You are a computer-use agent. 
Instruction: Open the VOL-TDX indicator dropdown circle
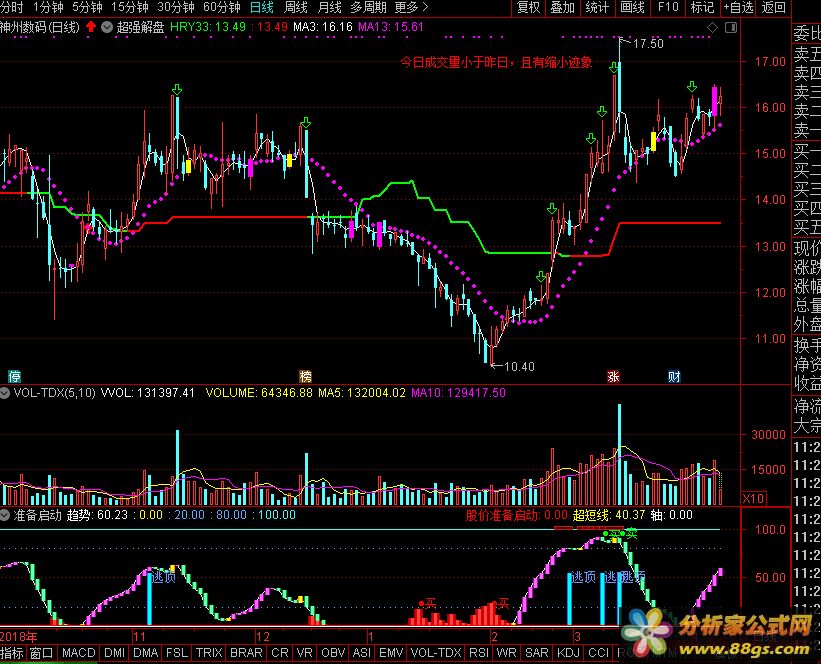click(x=5, y=393)
